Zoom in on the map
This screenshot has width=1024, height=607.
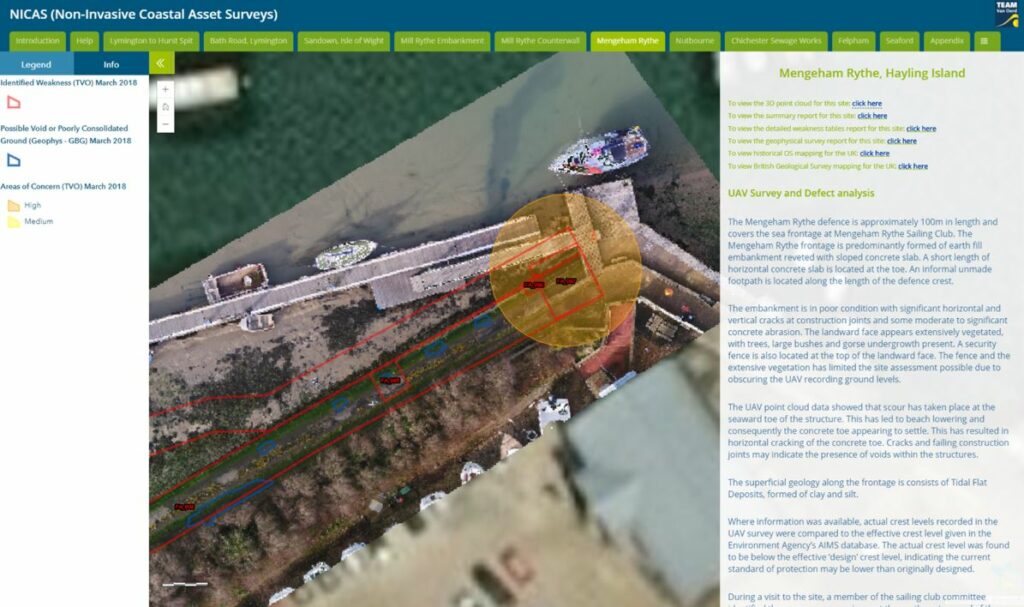[165, 90]
